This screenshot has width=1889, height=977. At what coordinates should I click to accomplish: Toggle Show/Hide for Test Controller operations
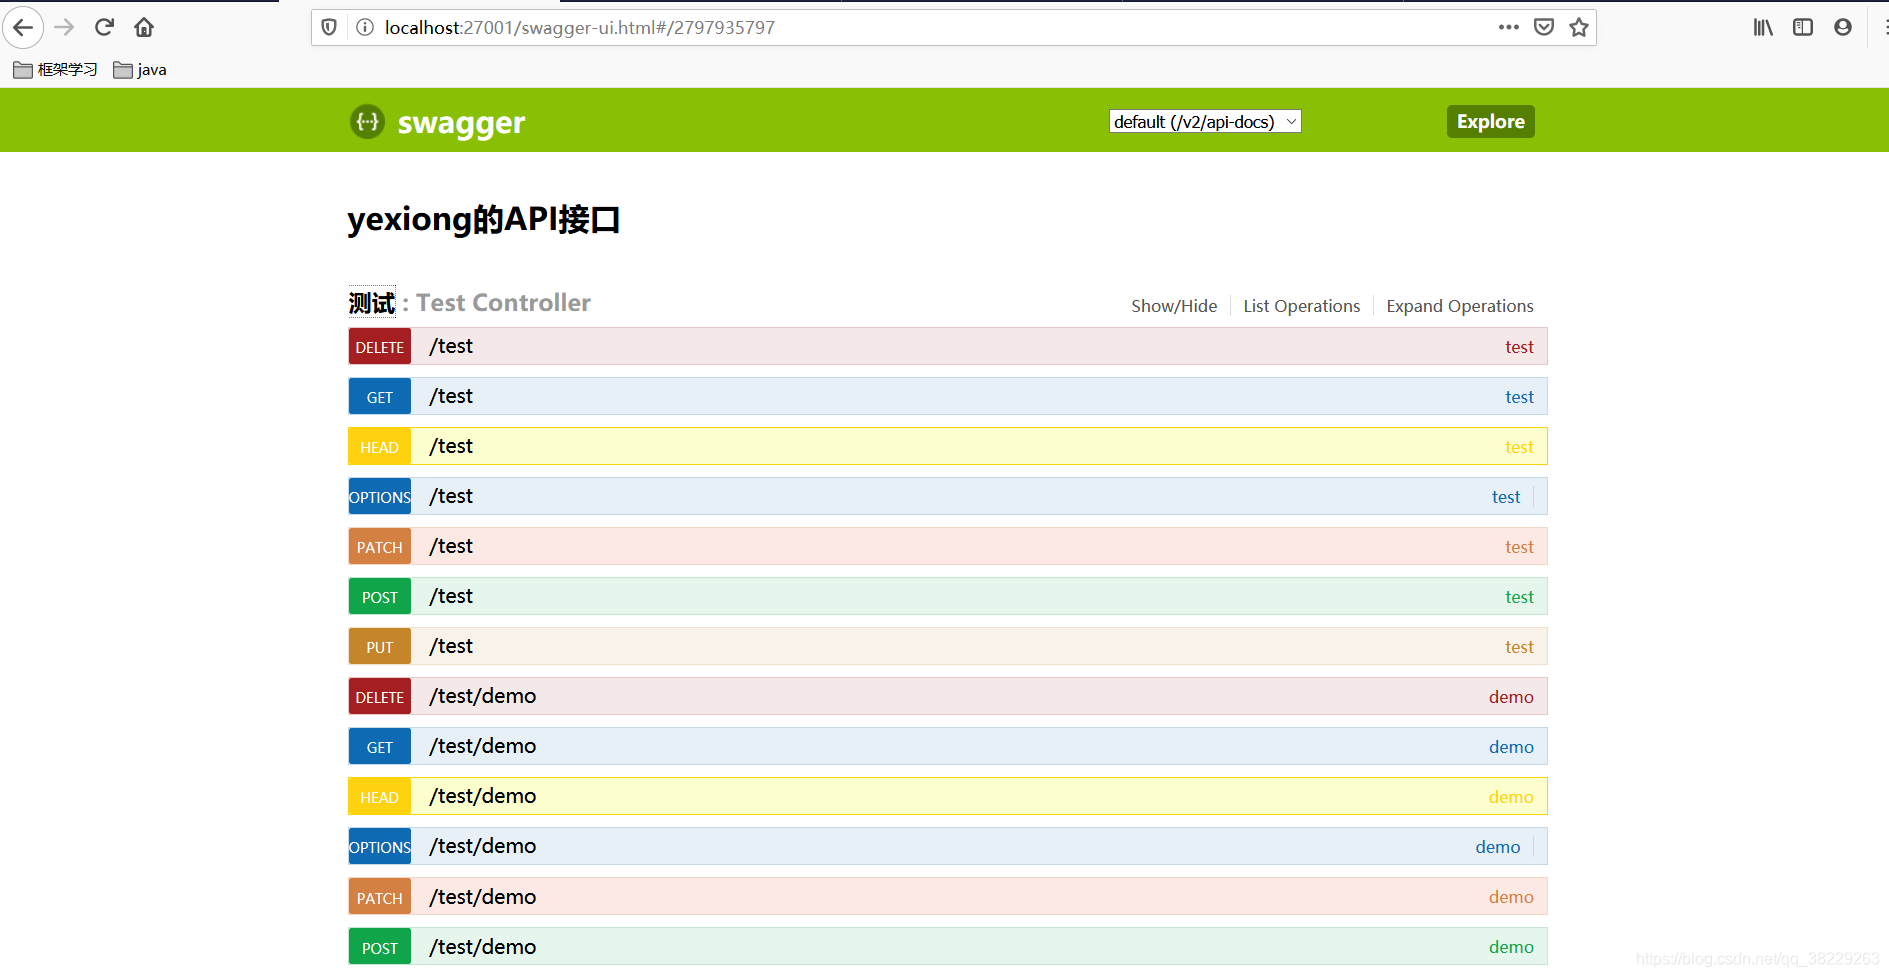coord(1173,306)
